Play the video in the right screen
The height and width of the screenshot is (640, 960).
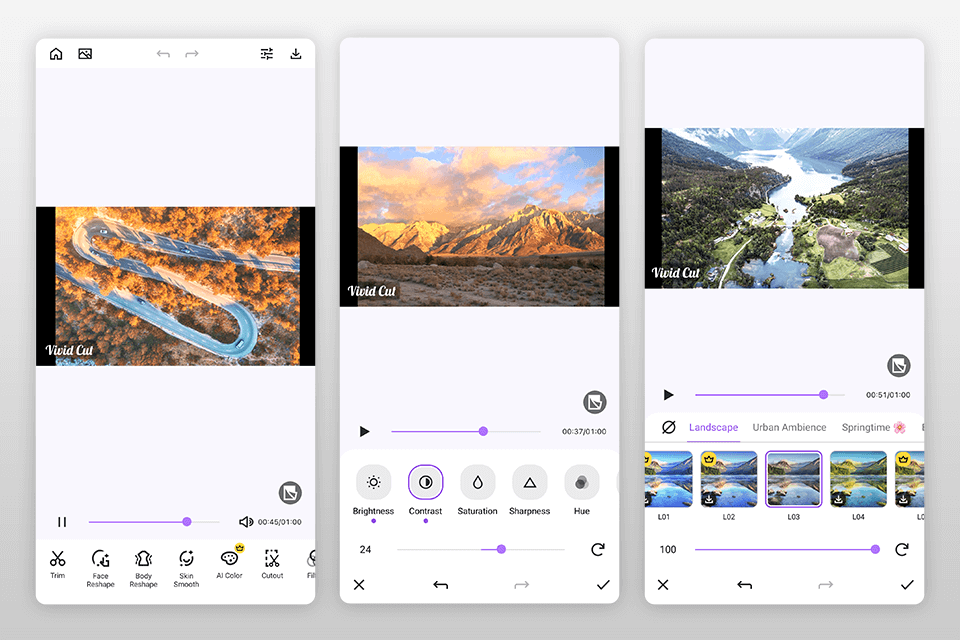669,395
